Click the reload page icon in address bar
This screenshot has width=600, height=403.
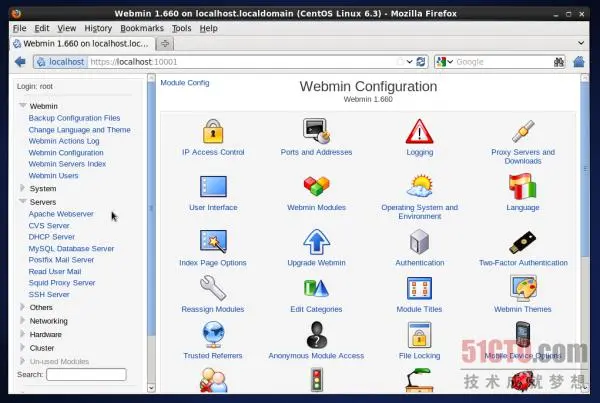coord(421,62)
